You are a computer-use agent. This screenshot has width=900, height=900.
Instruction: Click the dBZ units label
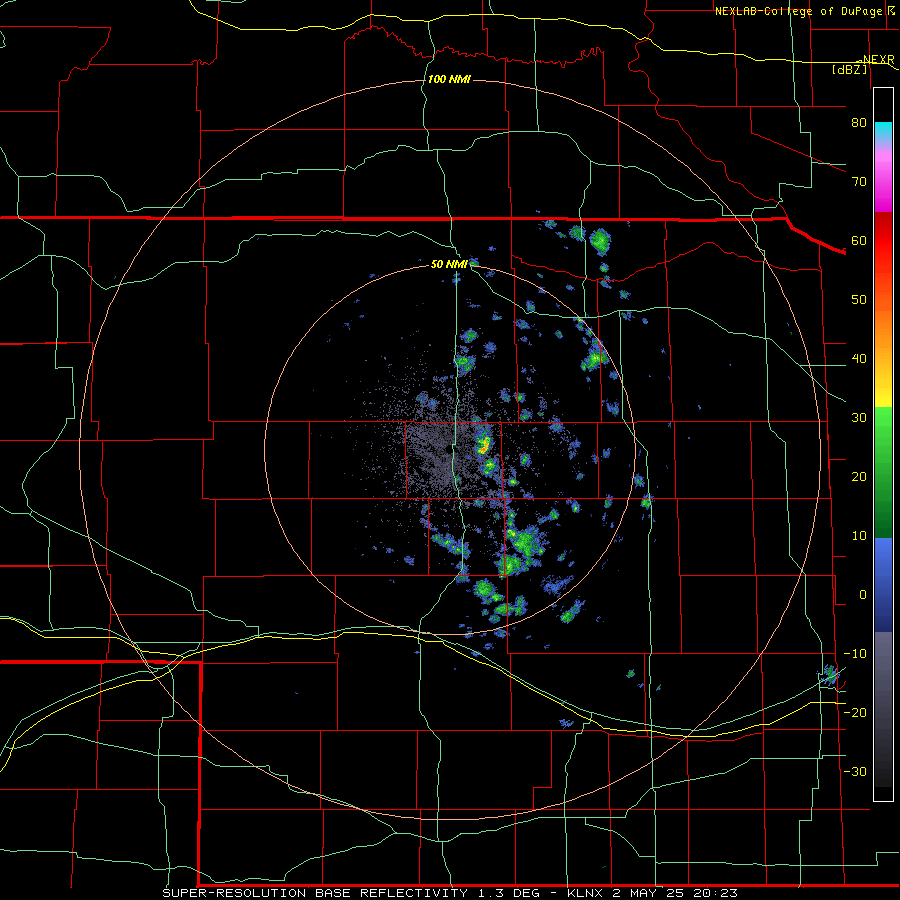point(850,70)
